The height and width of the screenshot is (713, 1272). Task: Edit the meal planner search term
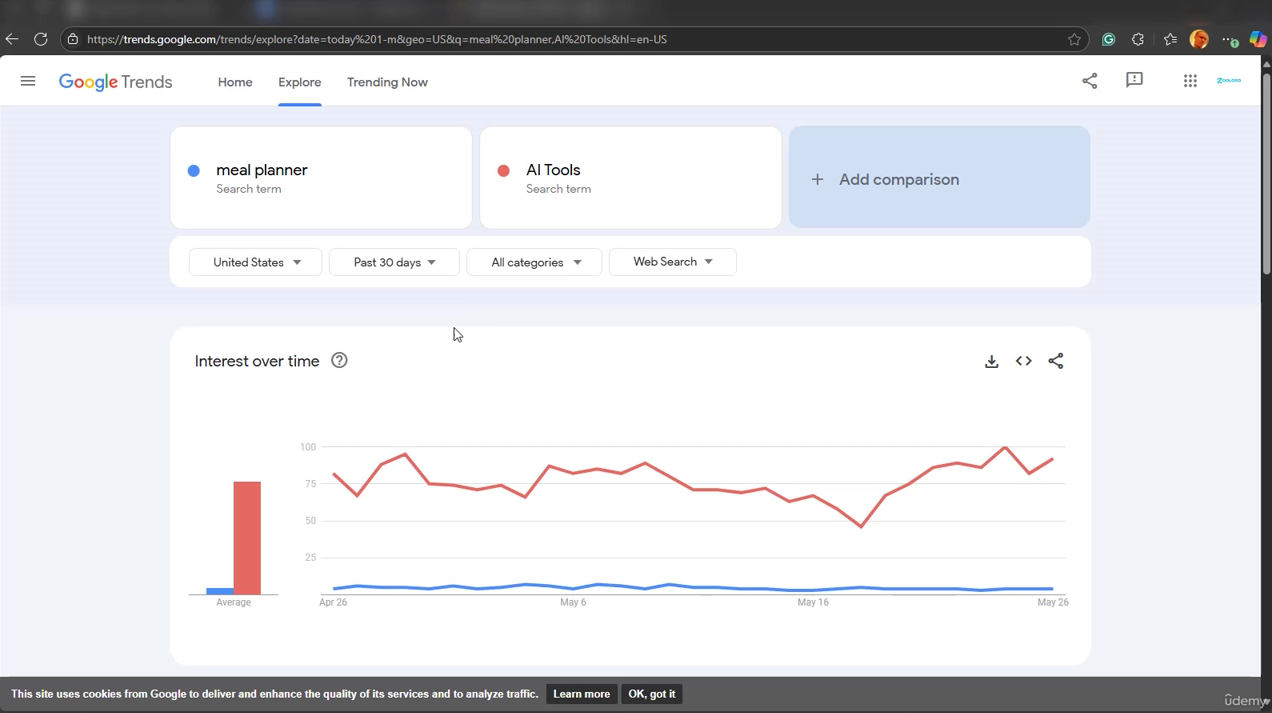coord(321,178)
